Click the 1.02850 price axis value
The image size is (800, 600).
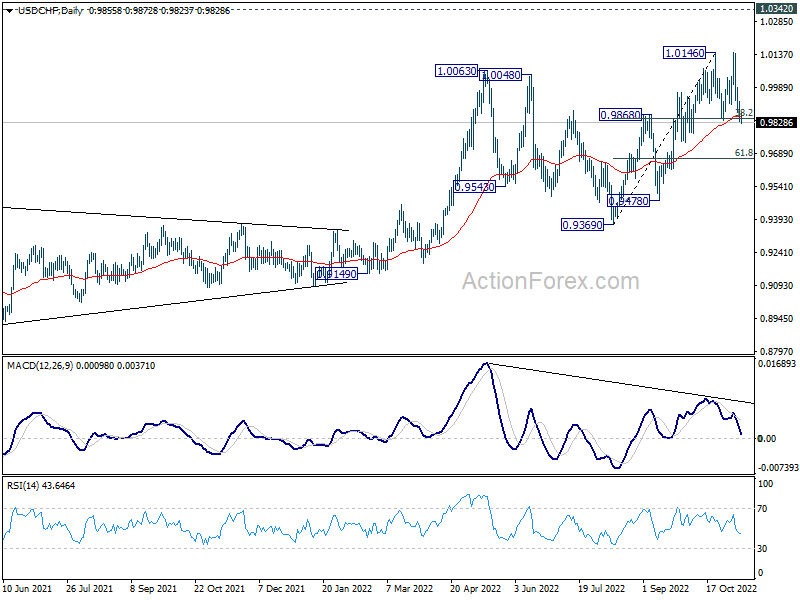tap(777, 21)
